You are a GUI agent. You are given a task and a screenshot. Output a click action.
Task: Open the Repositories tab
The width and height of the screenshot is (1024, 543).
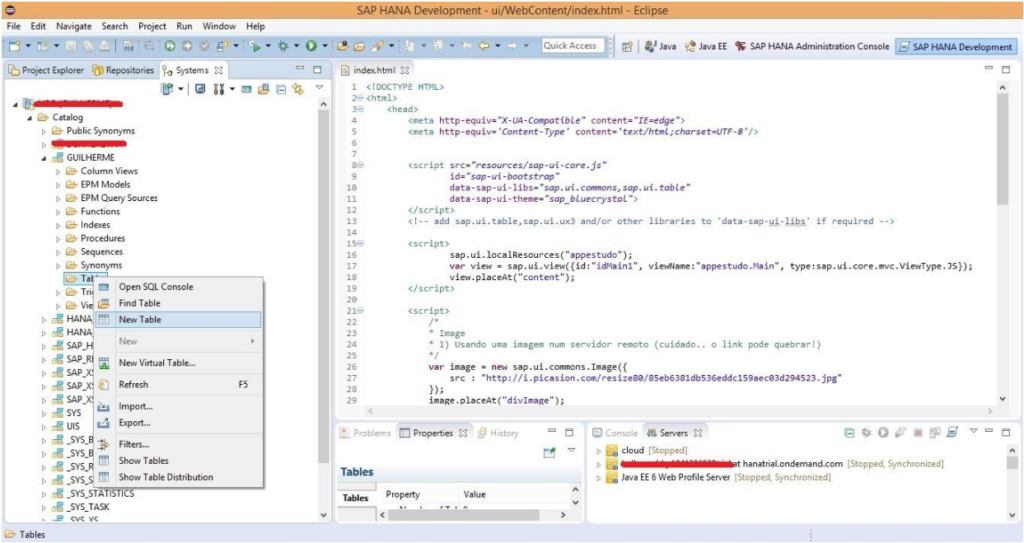pos(123,70)
